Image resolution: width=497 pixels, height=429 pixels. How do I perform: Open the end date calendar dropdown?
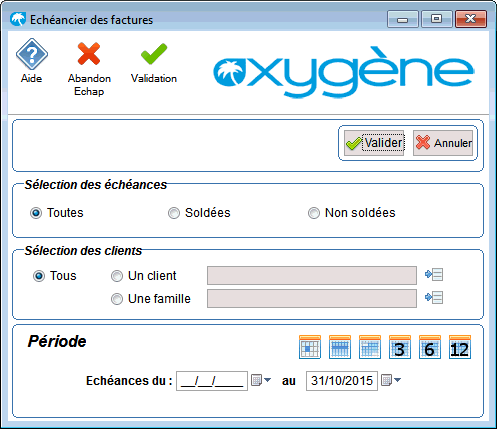tap(391, 380)
